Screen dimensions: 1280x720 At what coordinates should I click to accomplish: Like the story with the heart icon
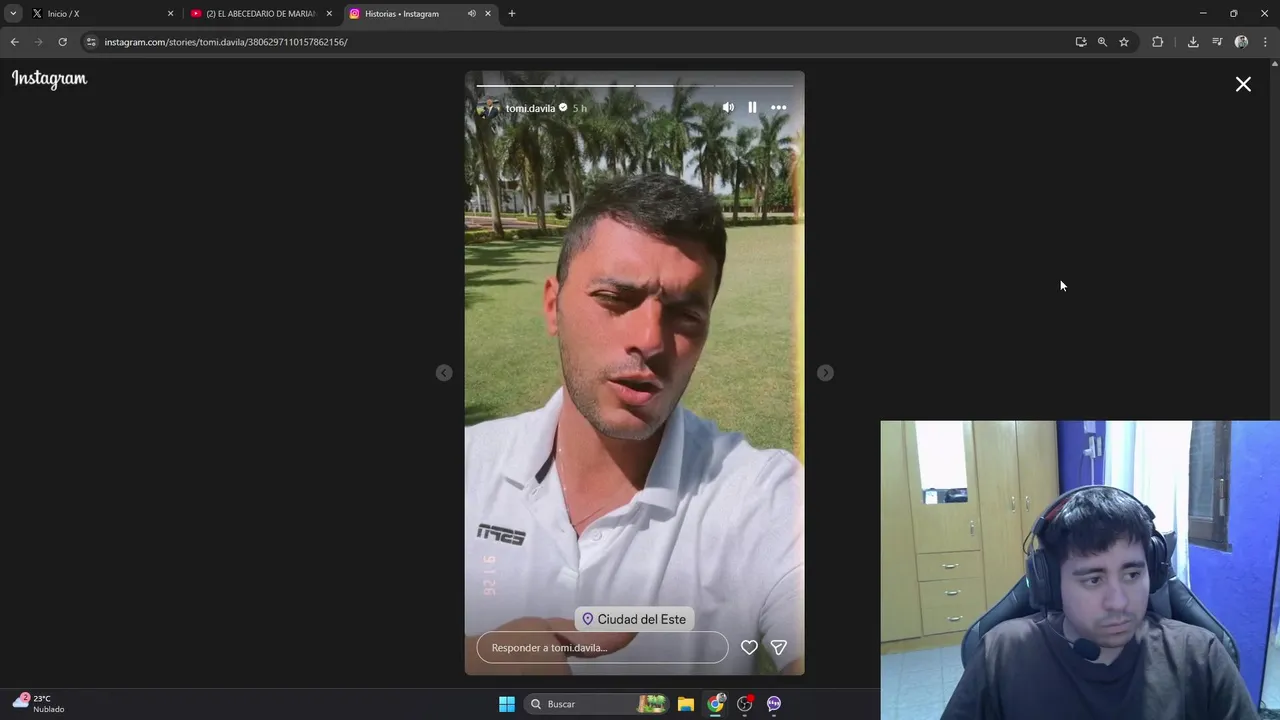(749, 647)
